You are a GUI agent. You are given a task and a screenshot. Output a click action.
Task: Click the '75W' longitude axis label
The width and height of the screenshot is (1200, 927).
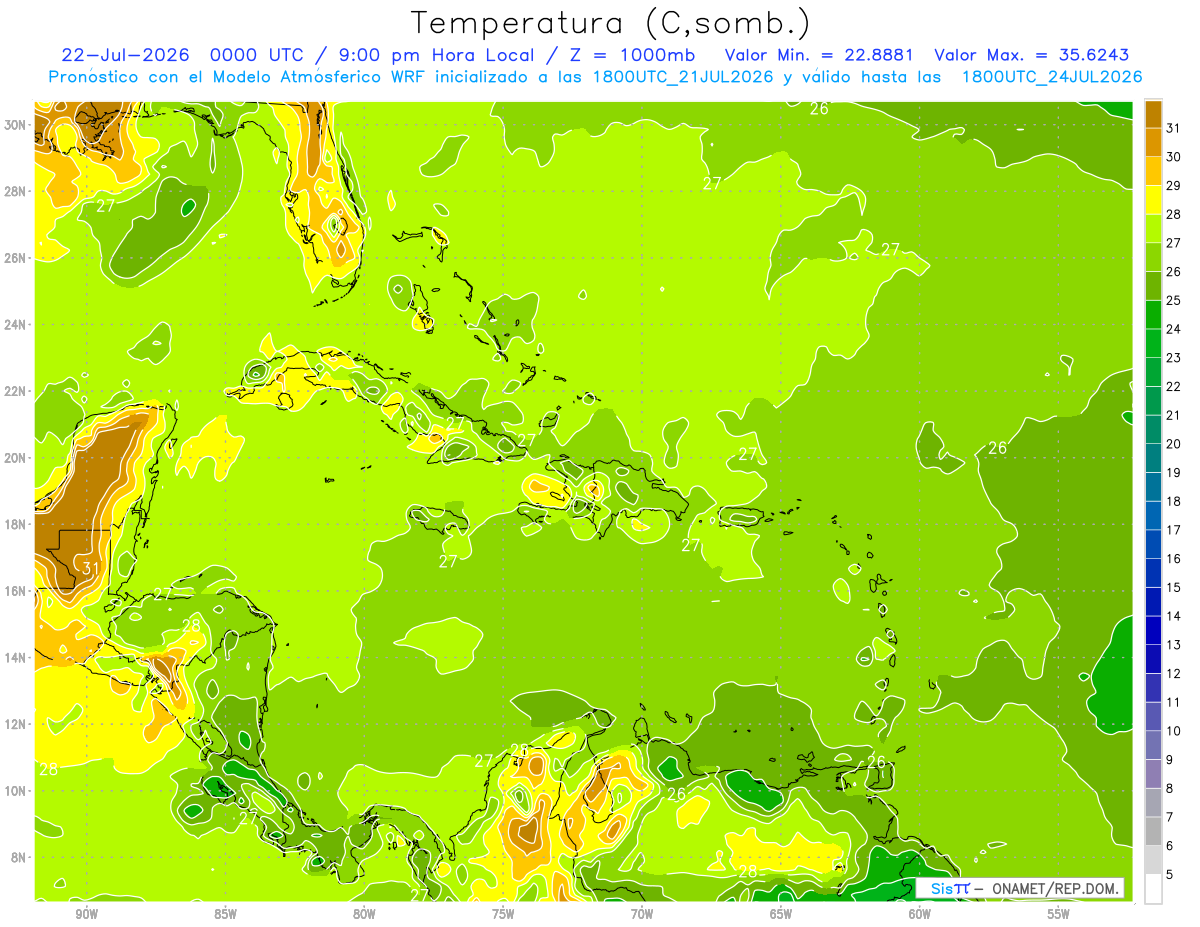click(x=503, y=913)
